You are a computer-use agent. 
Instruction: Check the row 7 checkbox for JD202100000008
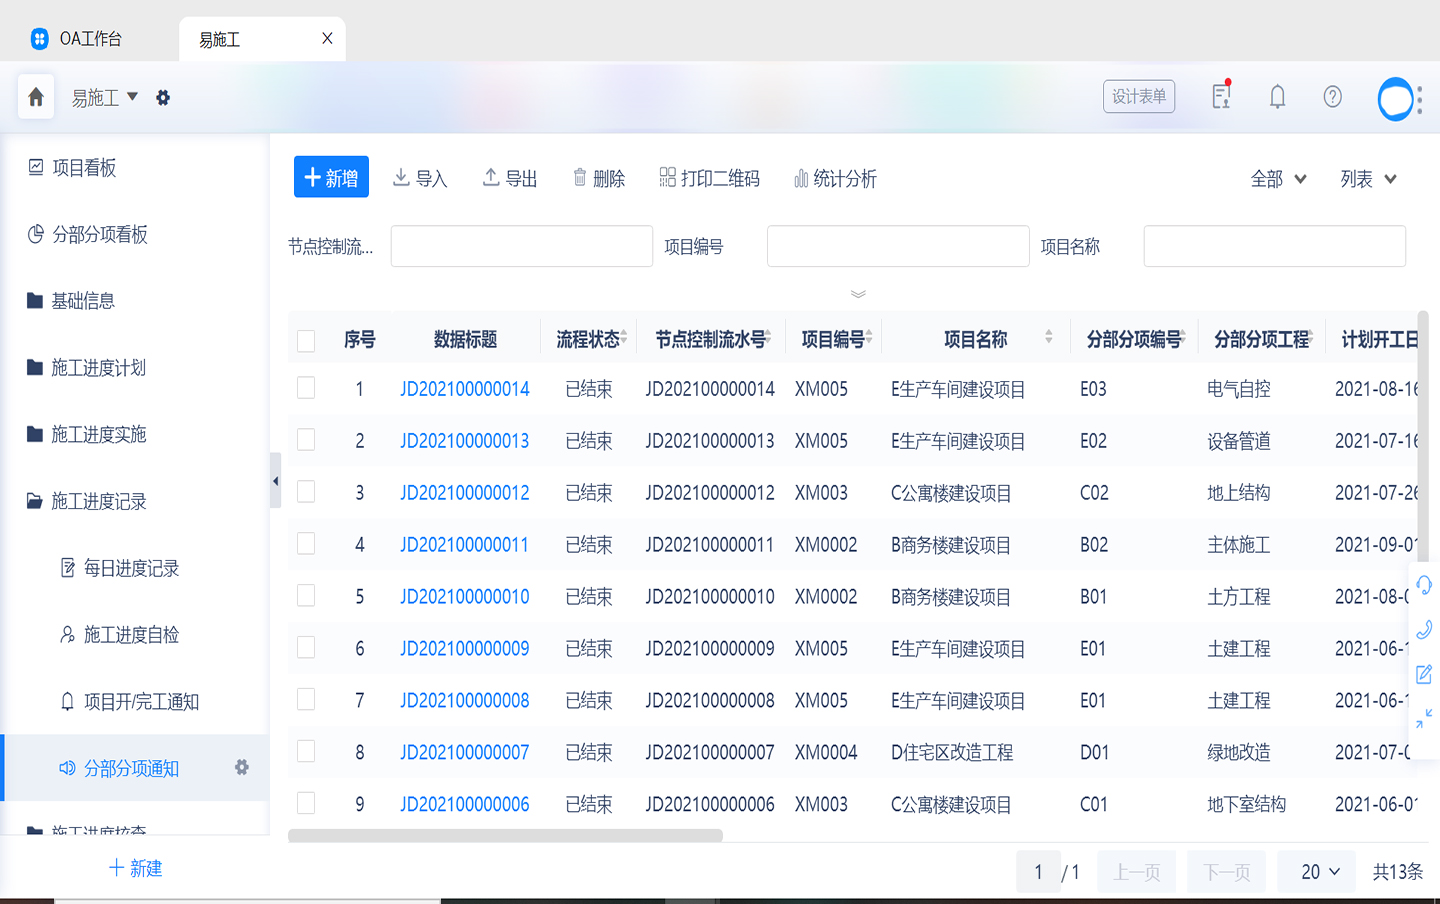click(306, 700)
